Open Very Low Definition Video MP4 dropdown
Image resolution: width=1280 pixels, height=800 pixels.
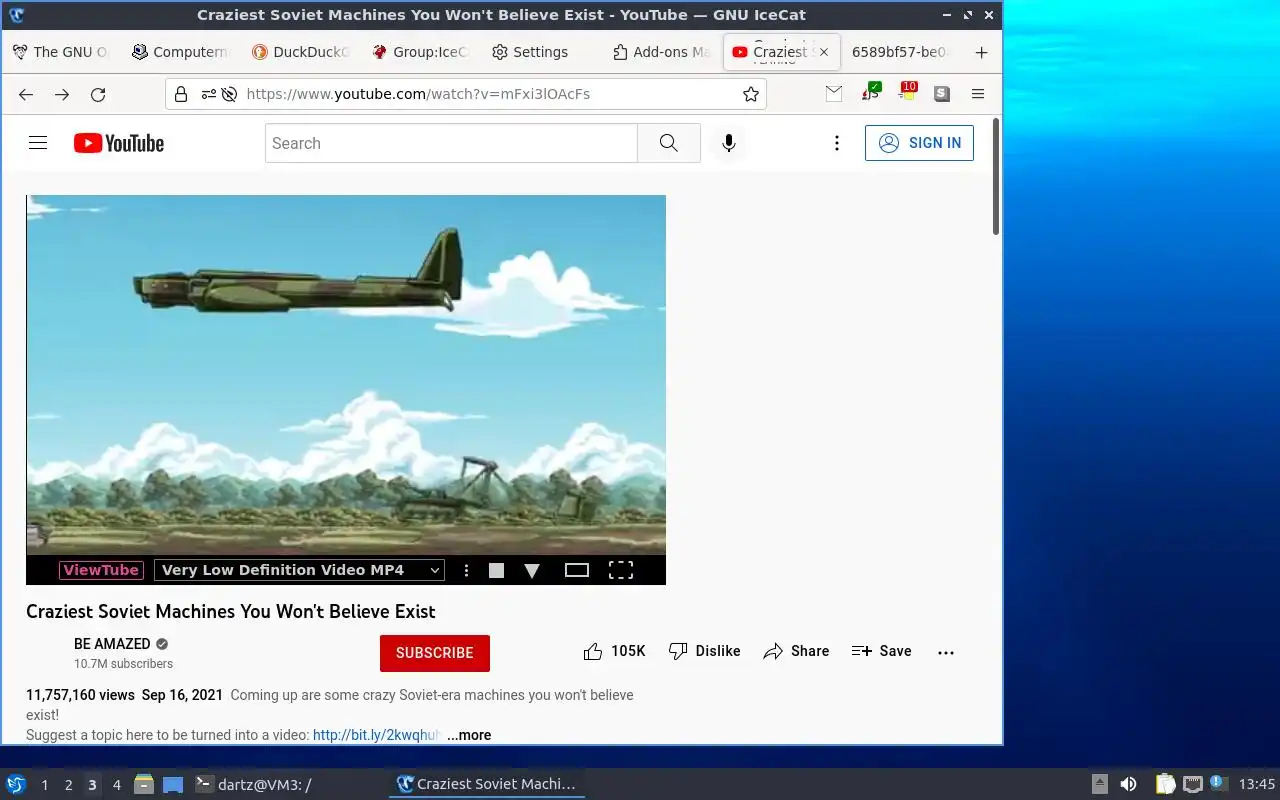click(x=299, y=570)
